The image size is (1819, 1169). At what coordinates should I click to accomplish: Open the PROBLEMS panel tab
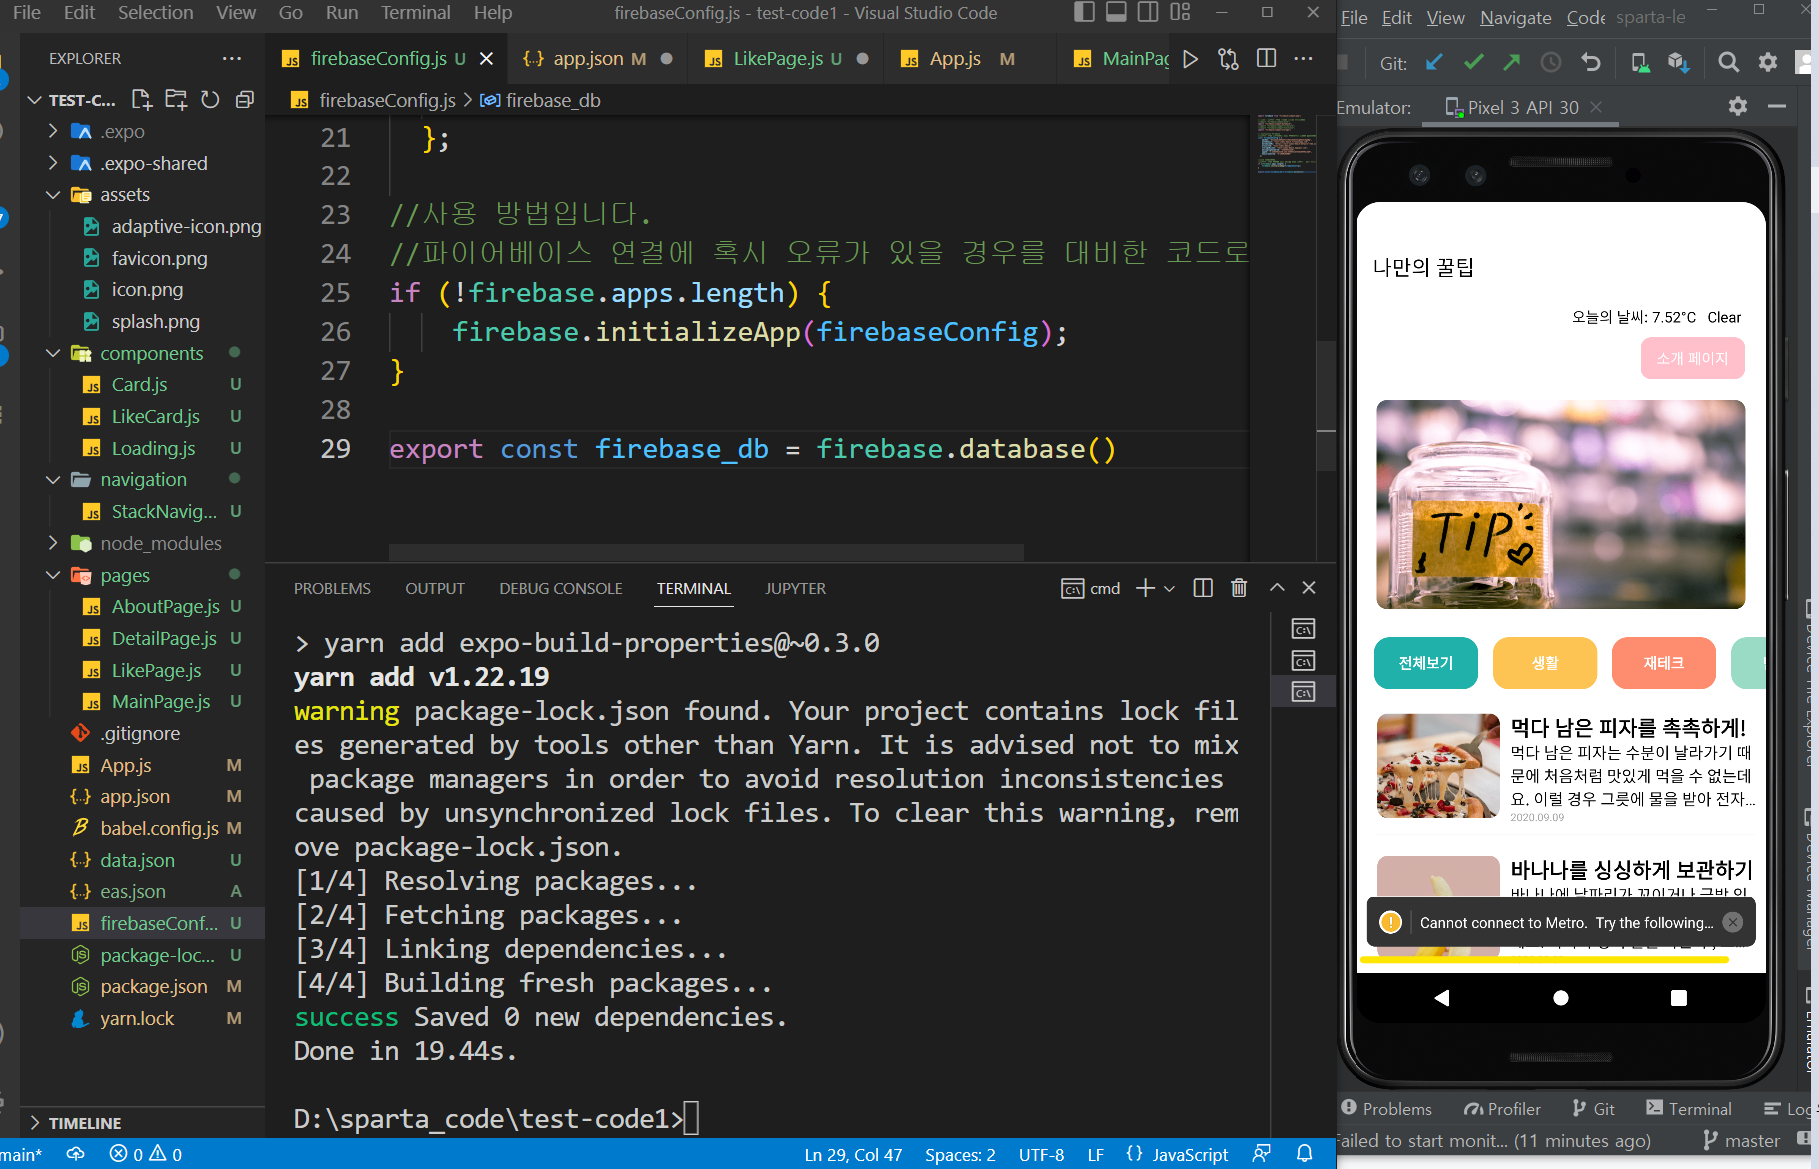pyautogui.click(x=332, y=588)
